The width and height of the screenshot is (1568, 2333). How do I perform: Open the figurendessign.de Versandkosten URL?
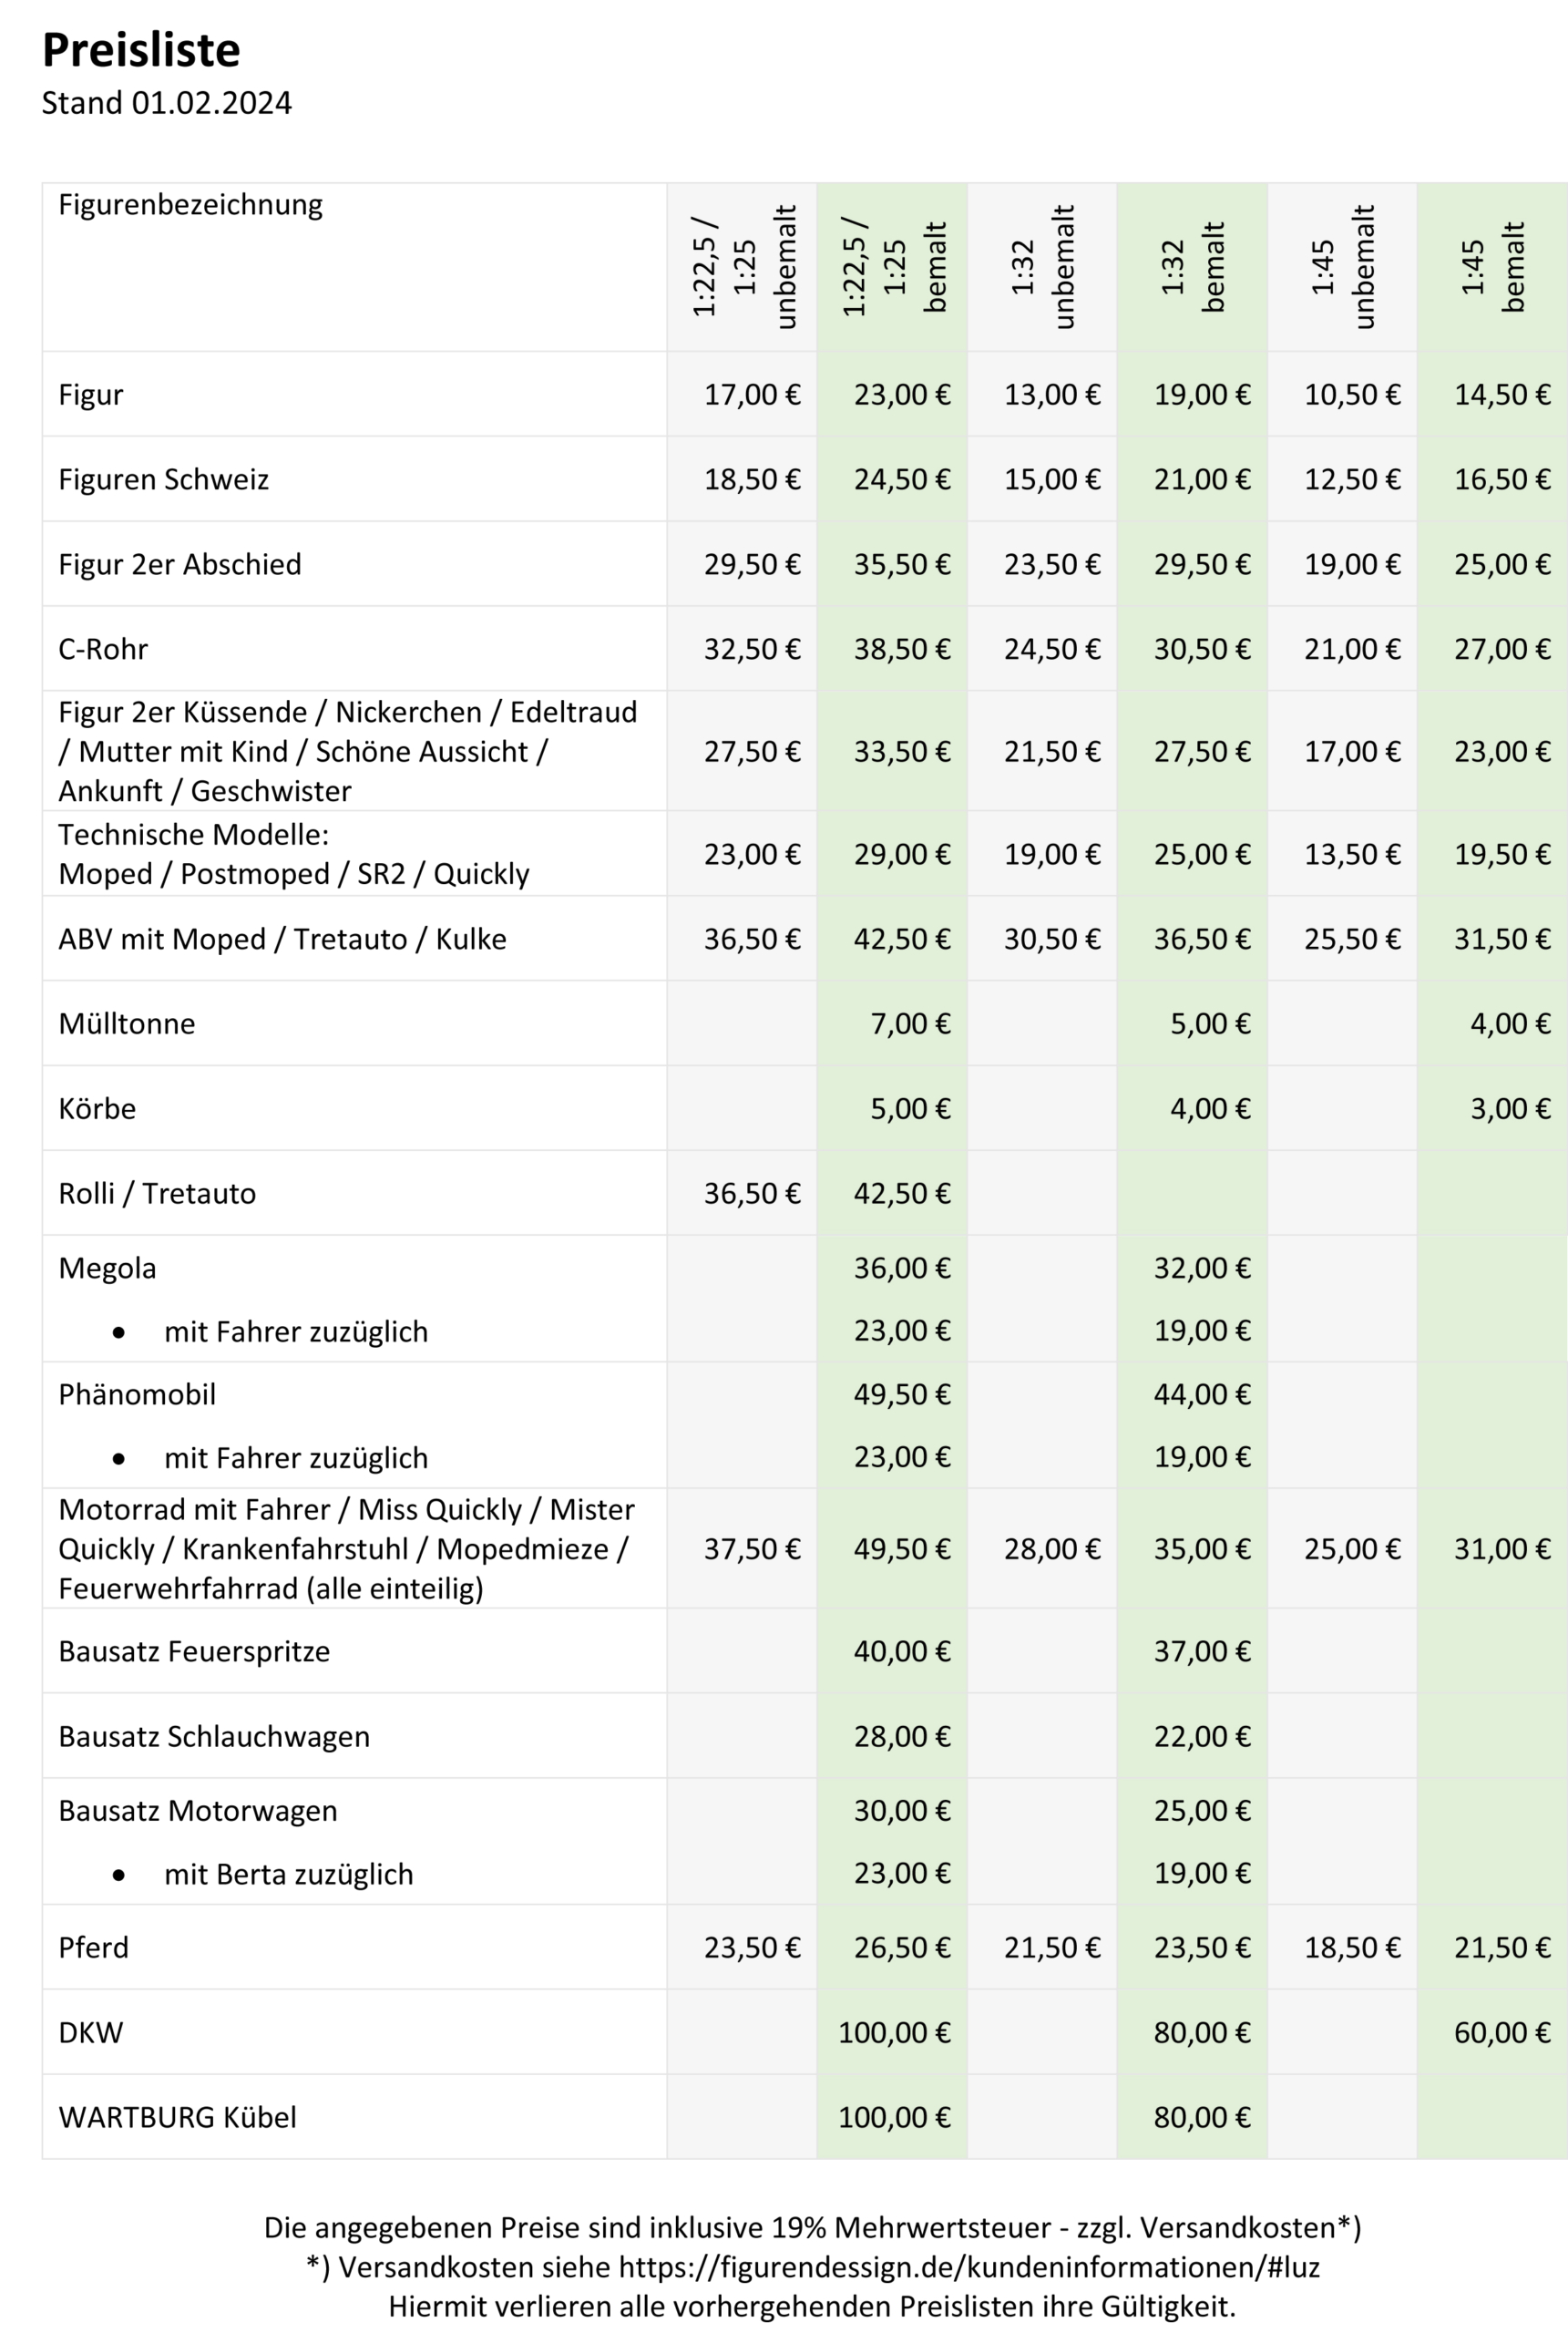point(968,2267)
